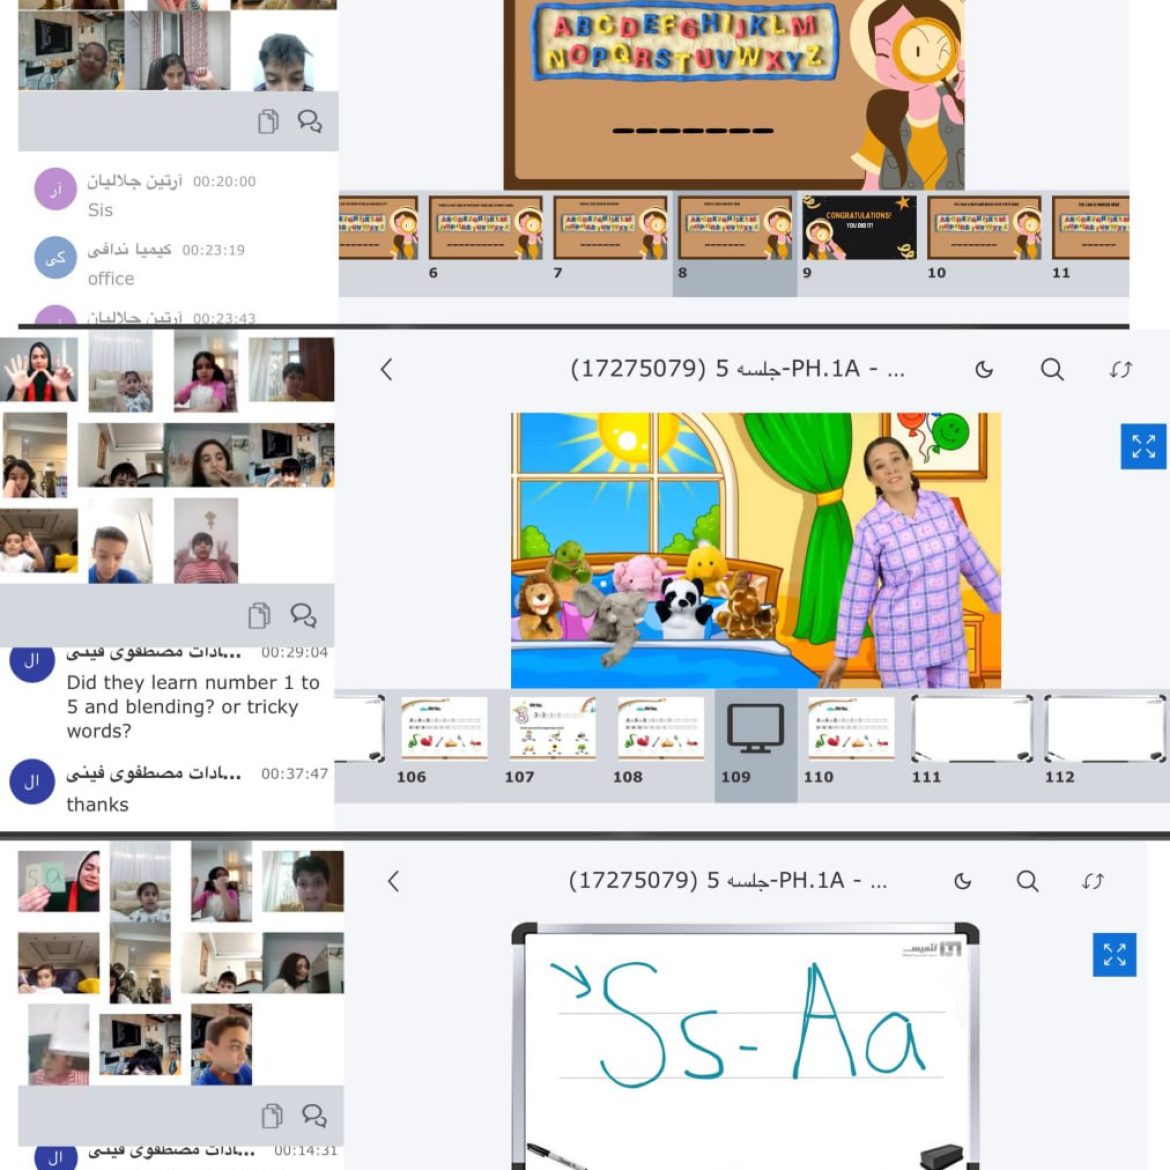The height and width of the screenshot is (1170, 1170).
Task: Click search icon above the puppet video
Action: tap(1052, 370)
